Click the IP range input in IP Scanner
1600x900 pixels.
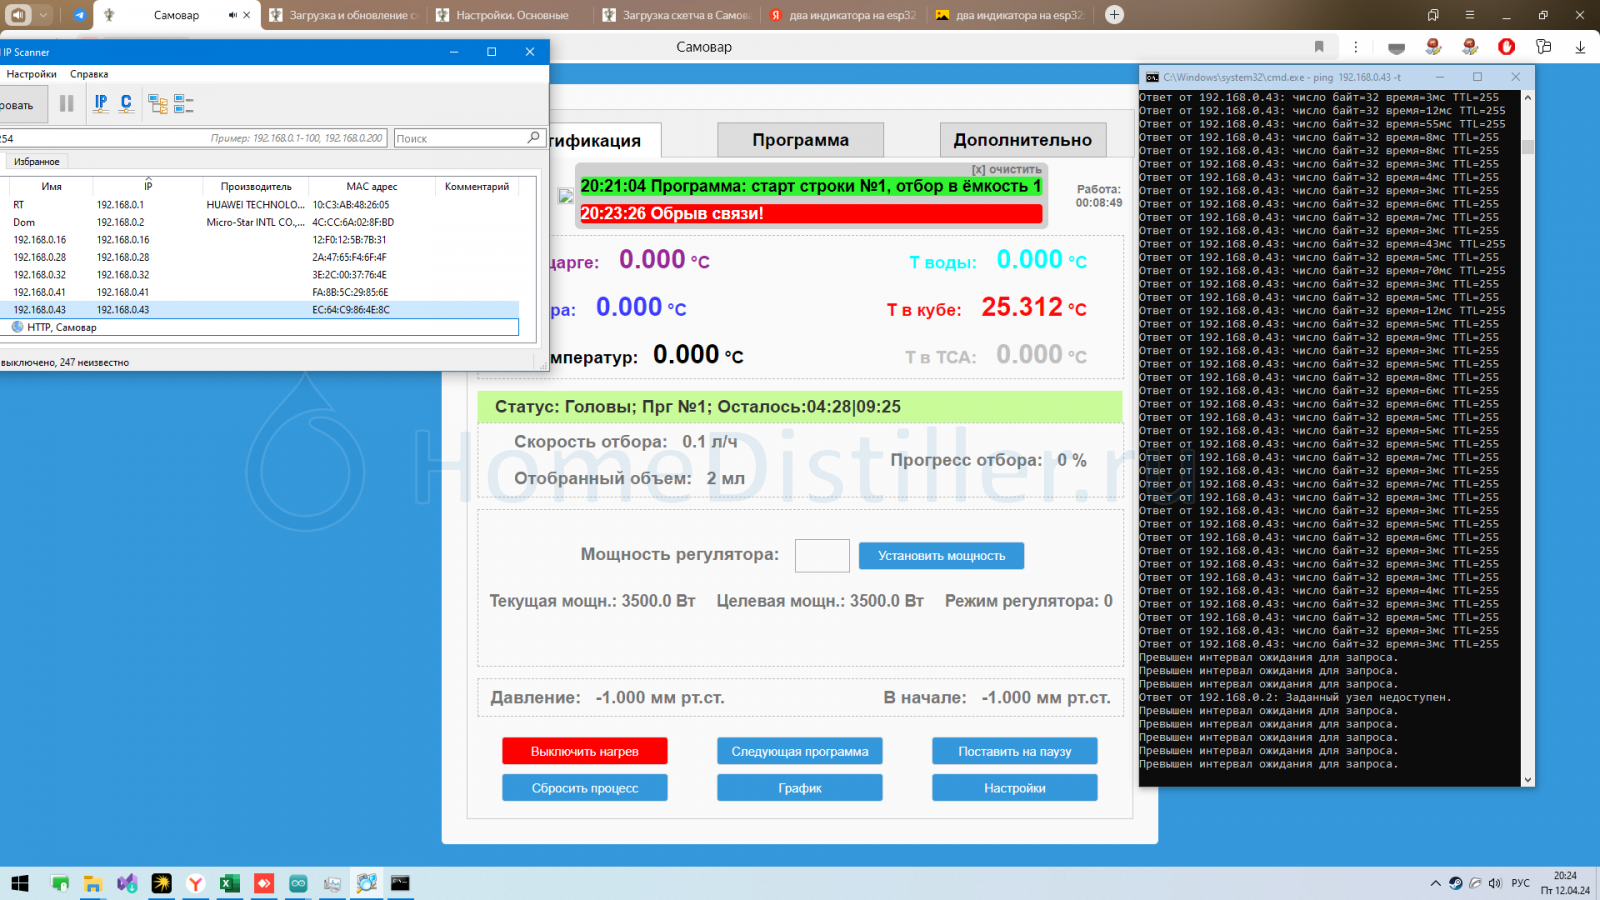pos(193,138)
